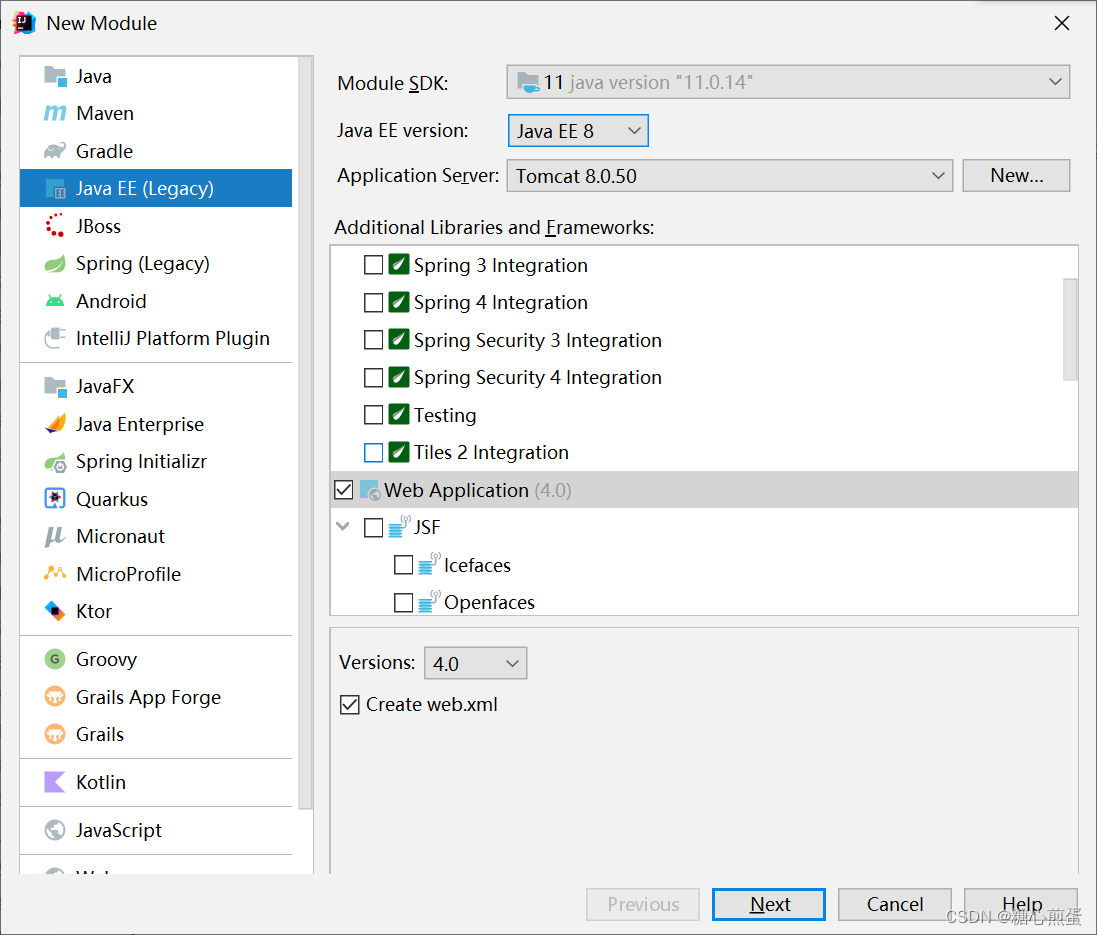Click the Quarkus icon
This screenshot has width=1097, height=935.
coord(55,498)
